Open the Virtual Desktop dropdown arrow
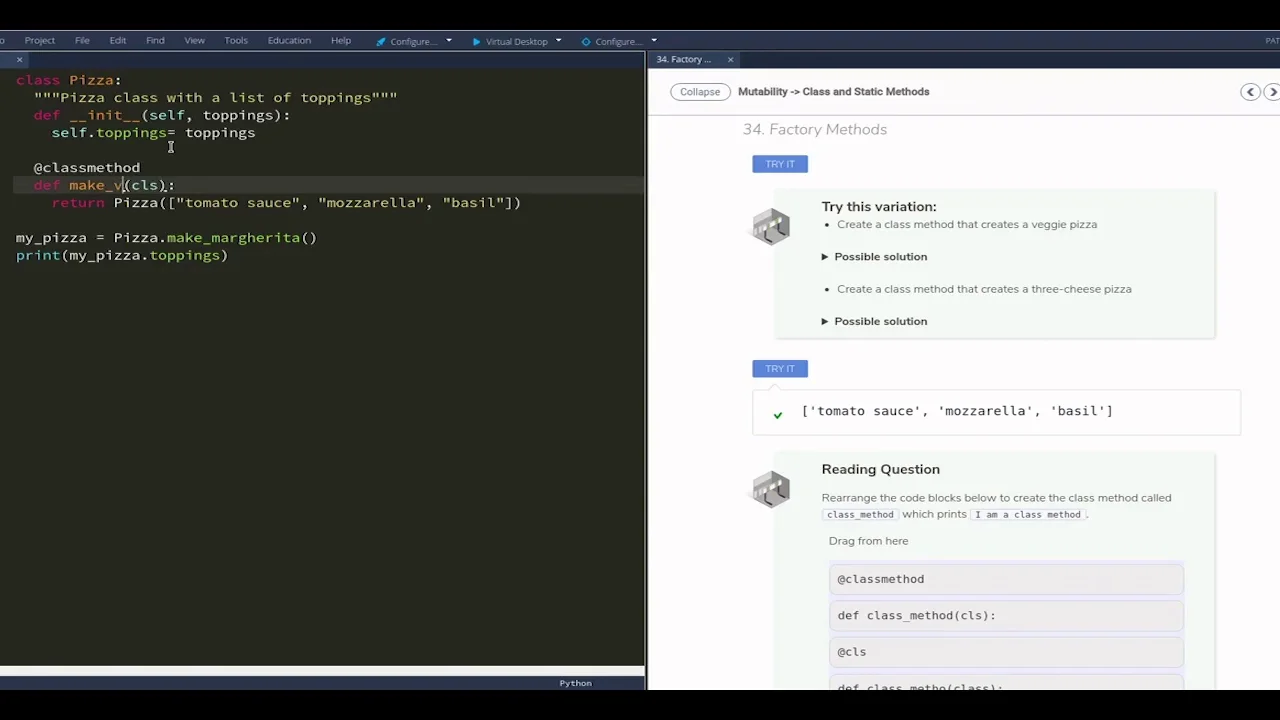This screenshot has width=1280, height=720. coord(558,41)
